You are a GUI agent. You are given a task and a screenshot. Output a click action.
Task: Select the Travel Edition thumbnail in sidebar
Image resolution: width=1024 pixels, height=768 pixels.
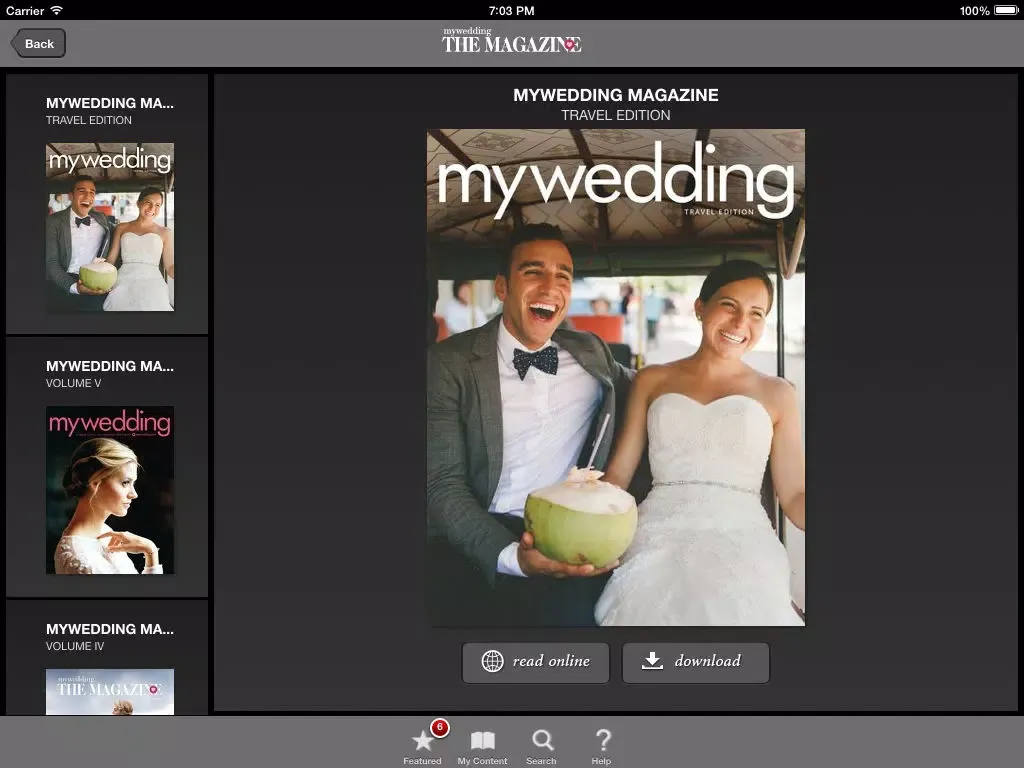[110, 227]
